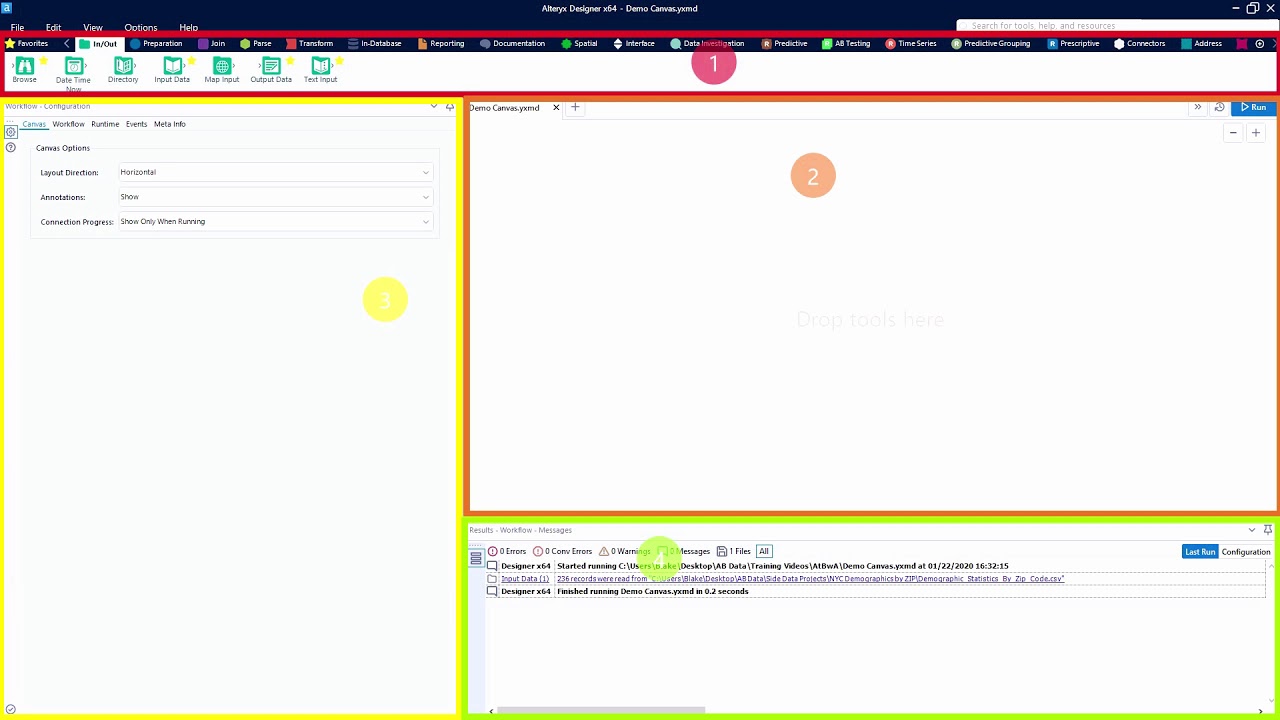Open the Predictive tool category
The image size is (1280, 720).
pyautogui.click(x=785, y=43)
